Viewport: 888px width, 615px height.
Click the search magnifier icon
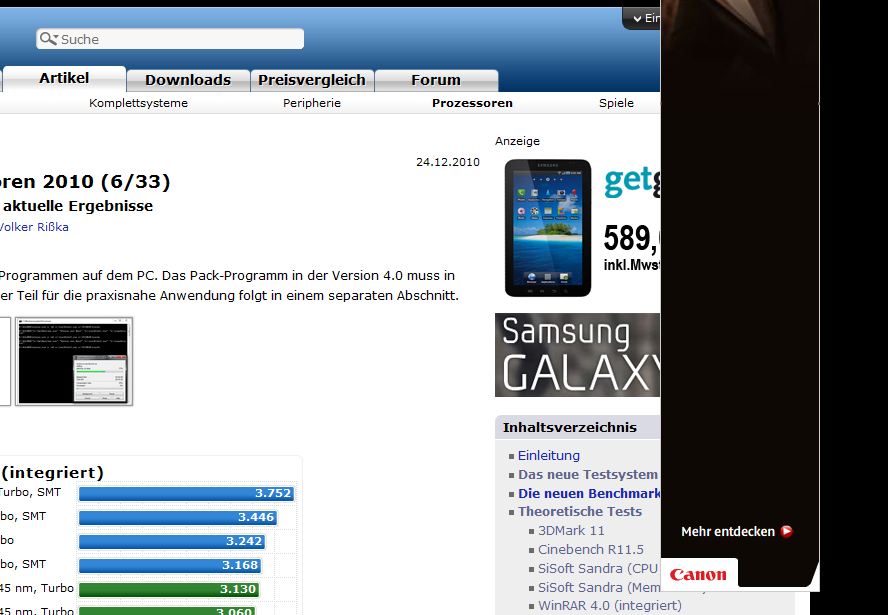pos(48,39)
